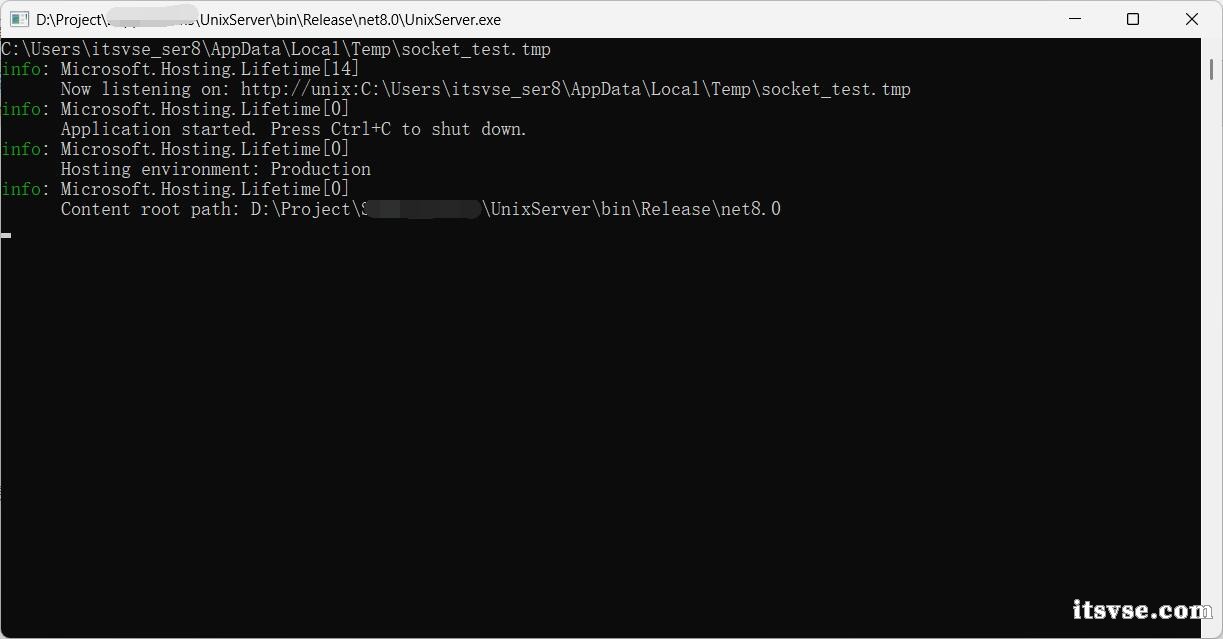The image size is (1223, 639).
Task: Click the 'Application started. Press Ctrl+C' line
Action: click(x=293, y=129)
